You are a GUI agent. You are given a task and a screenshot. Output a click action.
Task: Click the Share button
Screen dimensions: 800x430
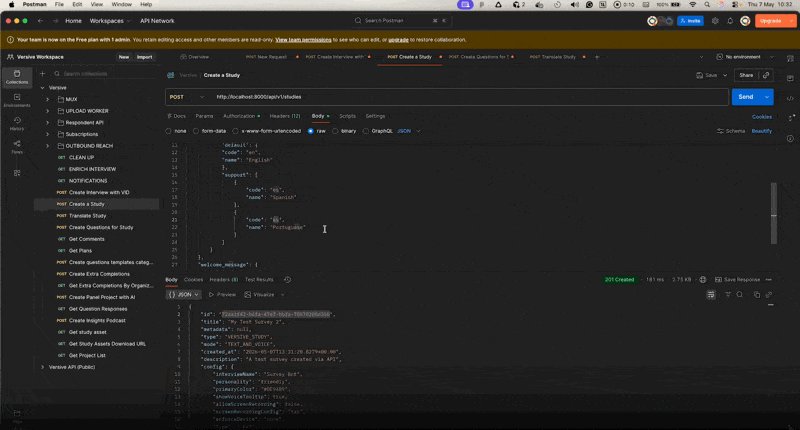[746, 75]
